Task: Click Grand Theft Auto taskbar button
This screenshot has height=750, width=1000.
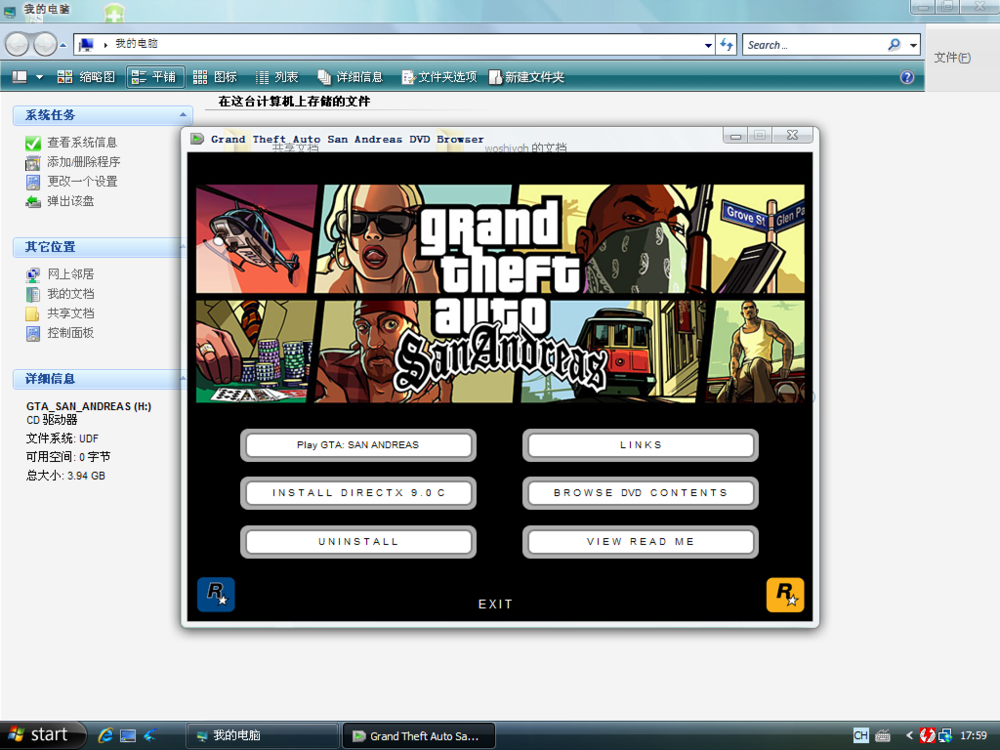Action: coord(418,735)
